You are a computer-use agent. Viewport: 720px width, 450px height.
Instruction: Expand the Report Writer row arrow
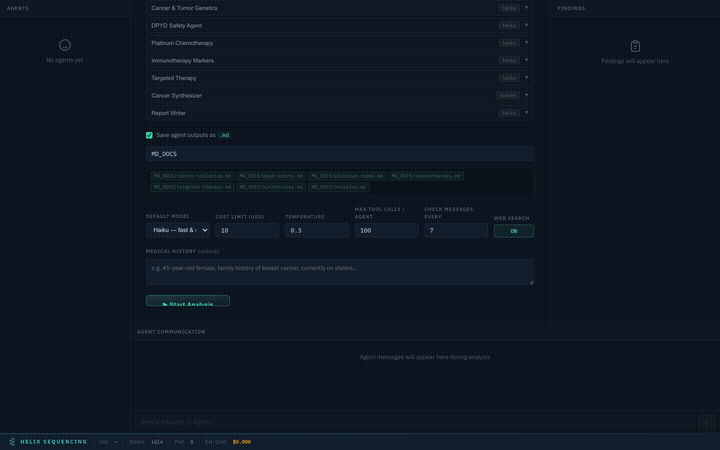click(x=526, y=112)
